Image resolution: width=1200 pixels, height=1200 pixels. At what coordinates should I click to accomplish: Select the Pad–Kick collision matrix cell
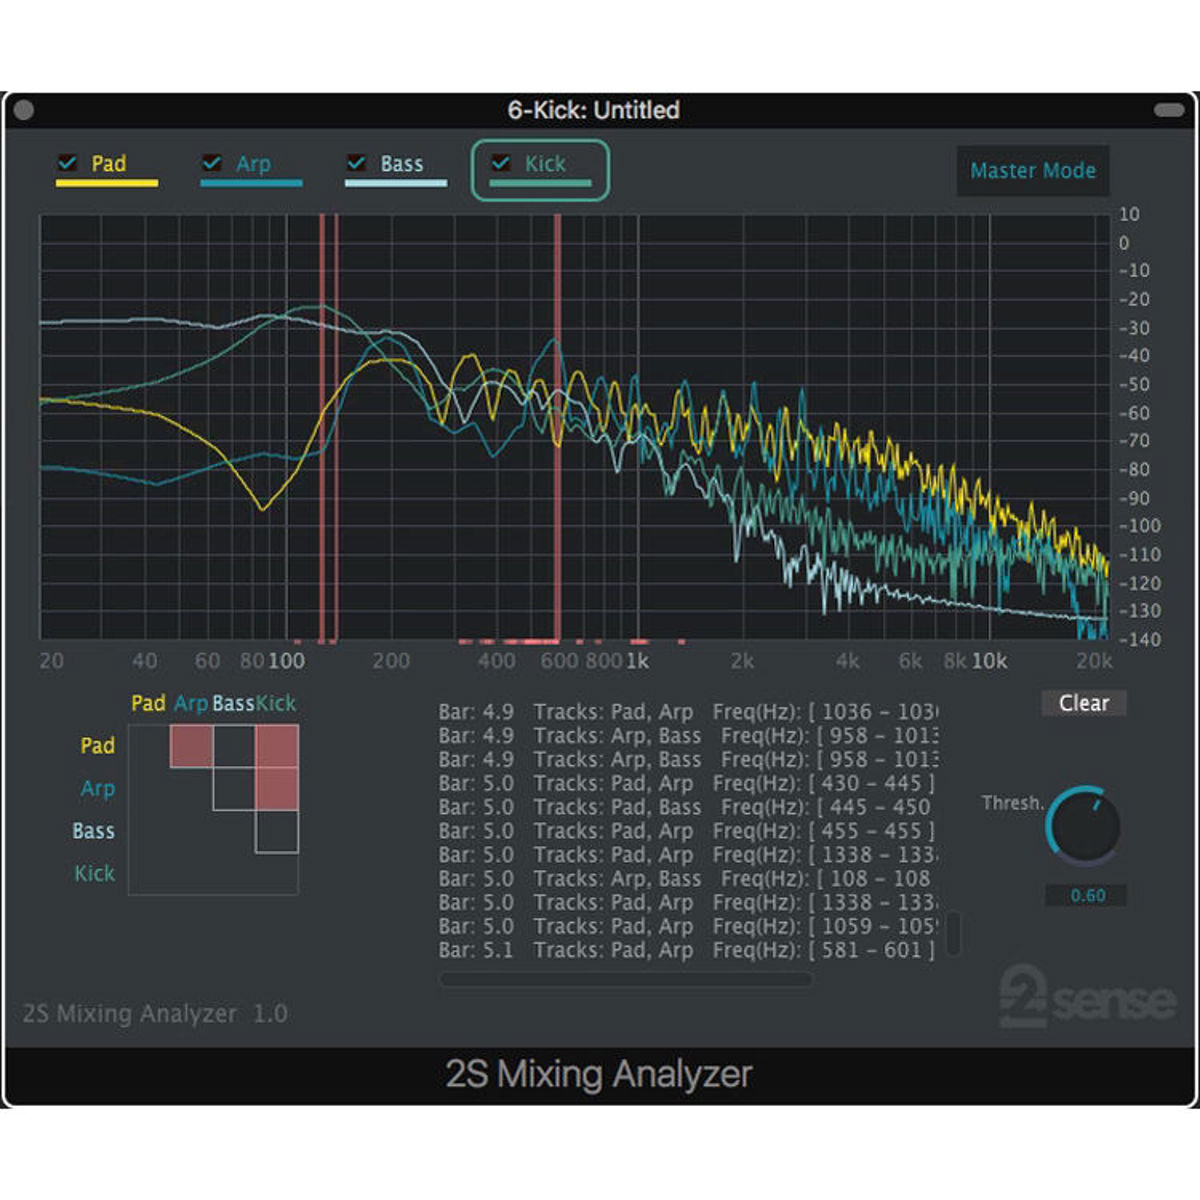277,746
